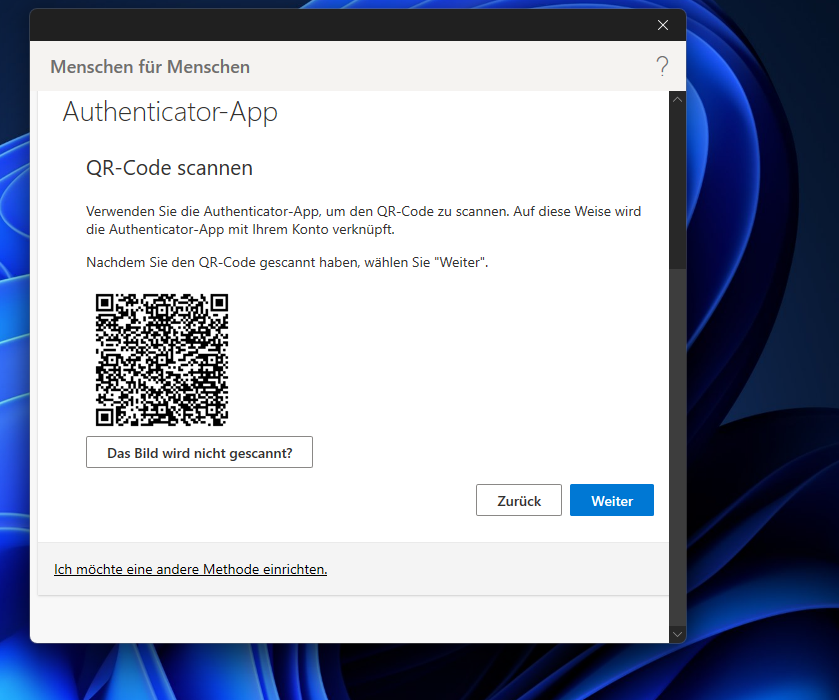The height and width of the screenshot is (700, 839).
Task: Click the dialog's dark title bar
Action: (x=350, y=25)
